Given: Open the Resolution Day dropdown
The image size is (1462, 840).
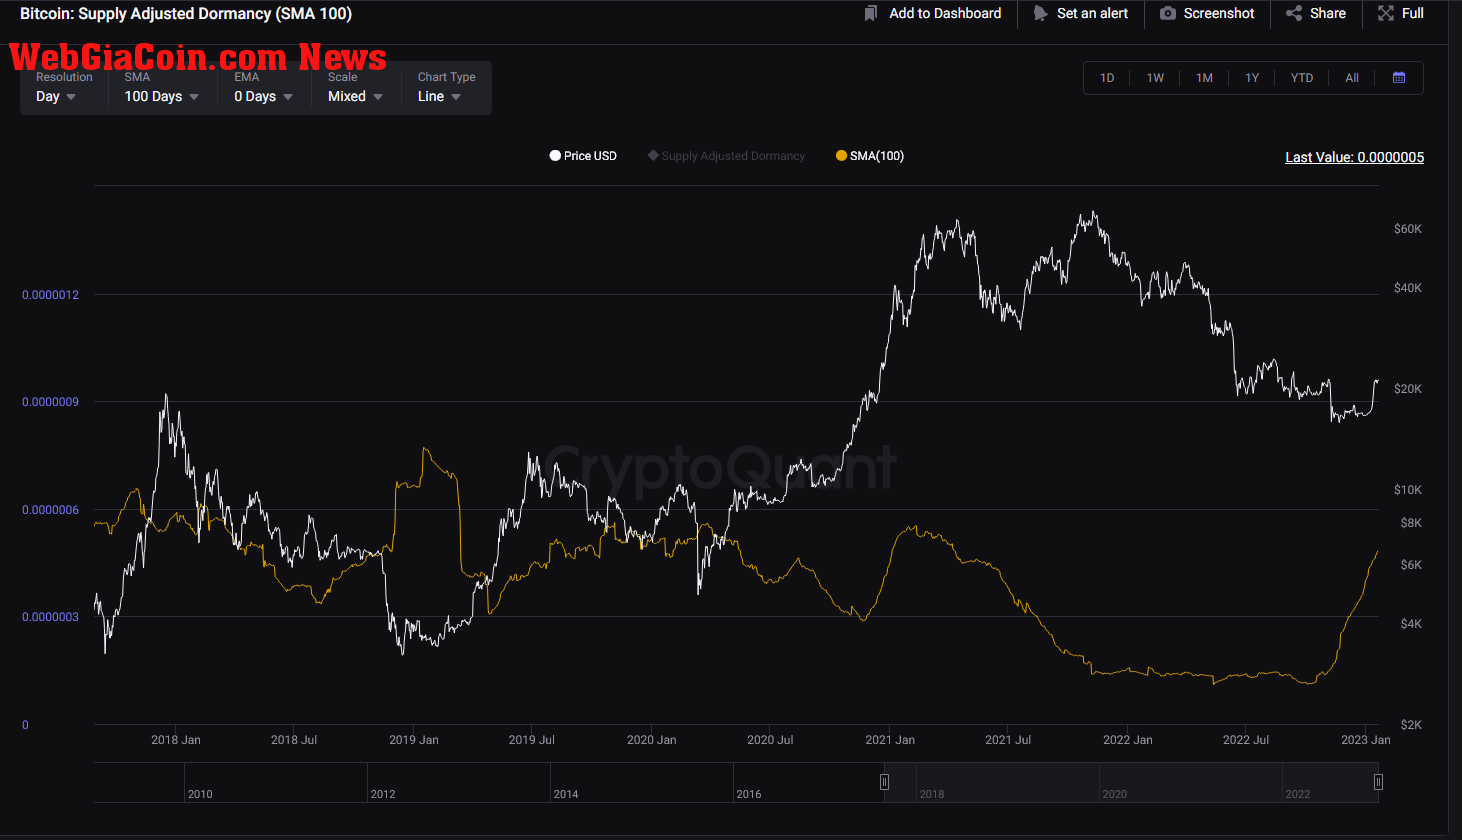Looking at the screenshot, I should (56, 97).
